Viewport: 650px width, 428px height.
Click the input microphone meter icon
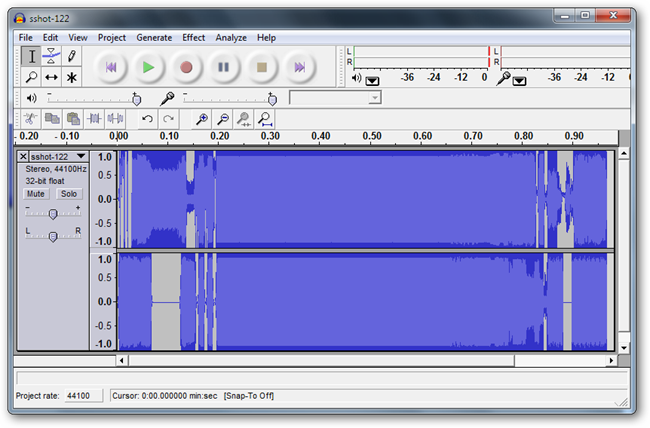(503, 78)
